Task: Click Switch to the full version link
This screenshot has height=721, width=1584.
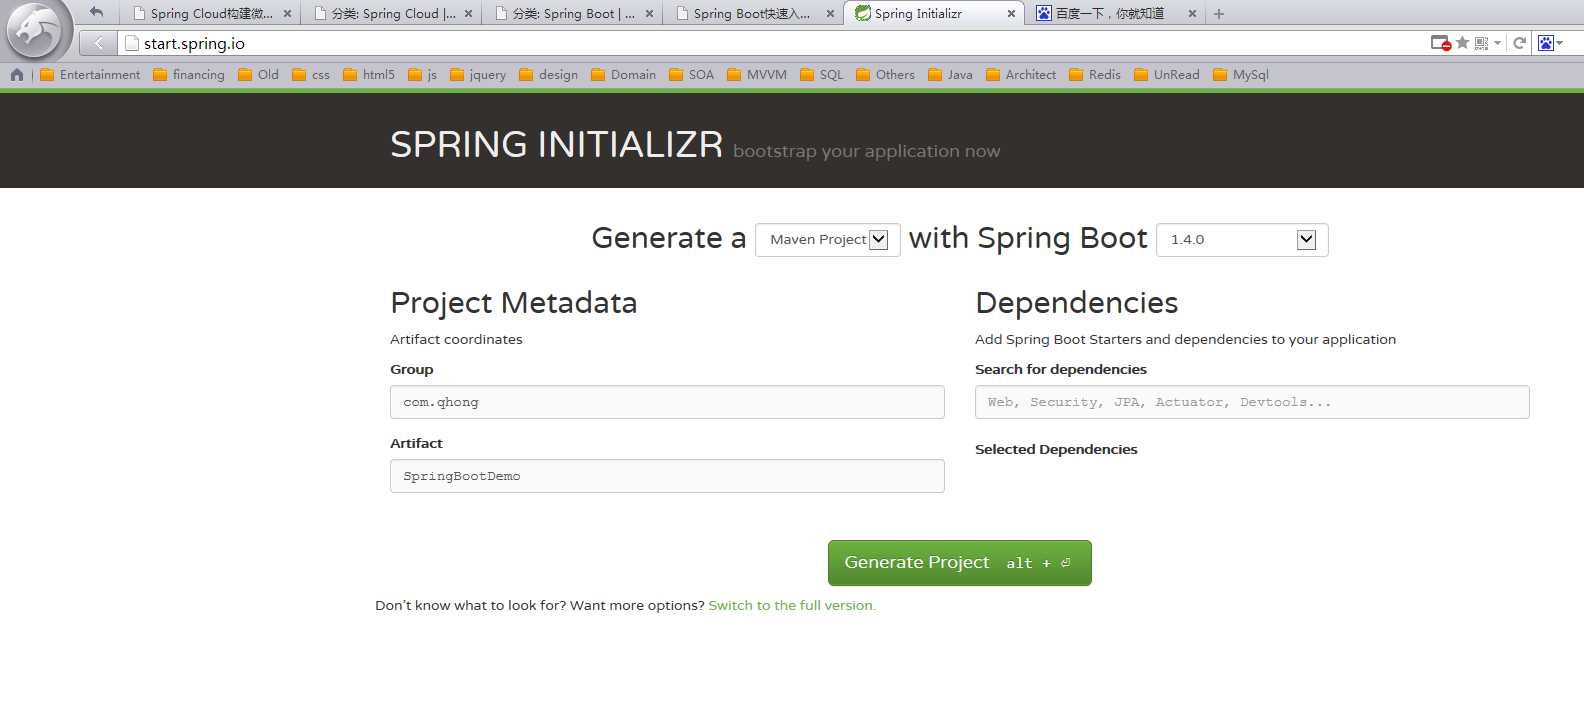Action: [792, 605]
